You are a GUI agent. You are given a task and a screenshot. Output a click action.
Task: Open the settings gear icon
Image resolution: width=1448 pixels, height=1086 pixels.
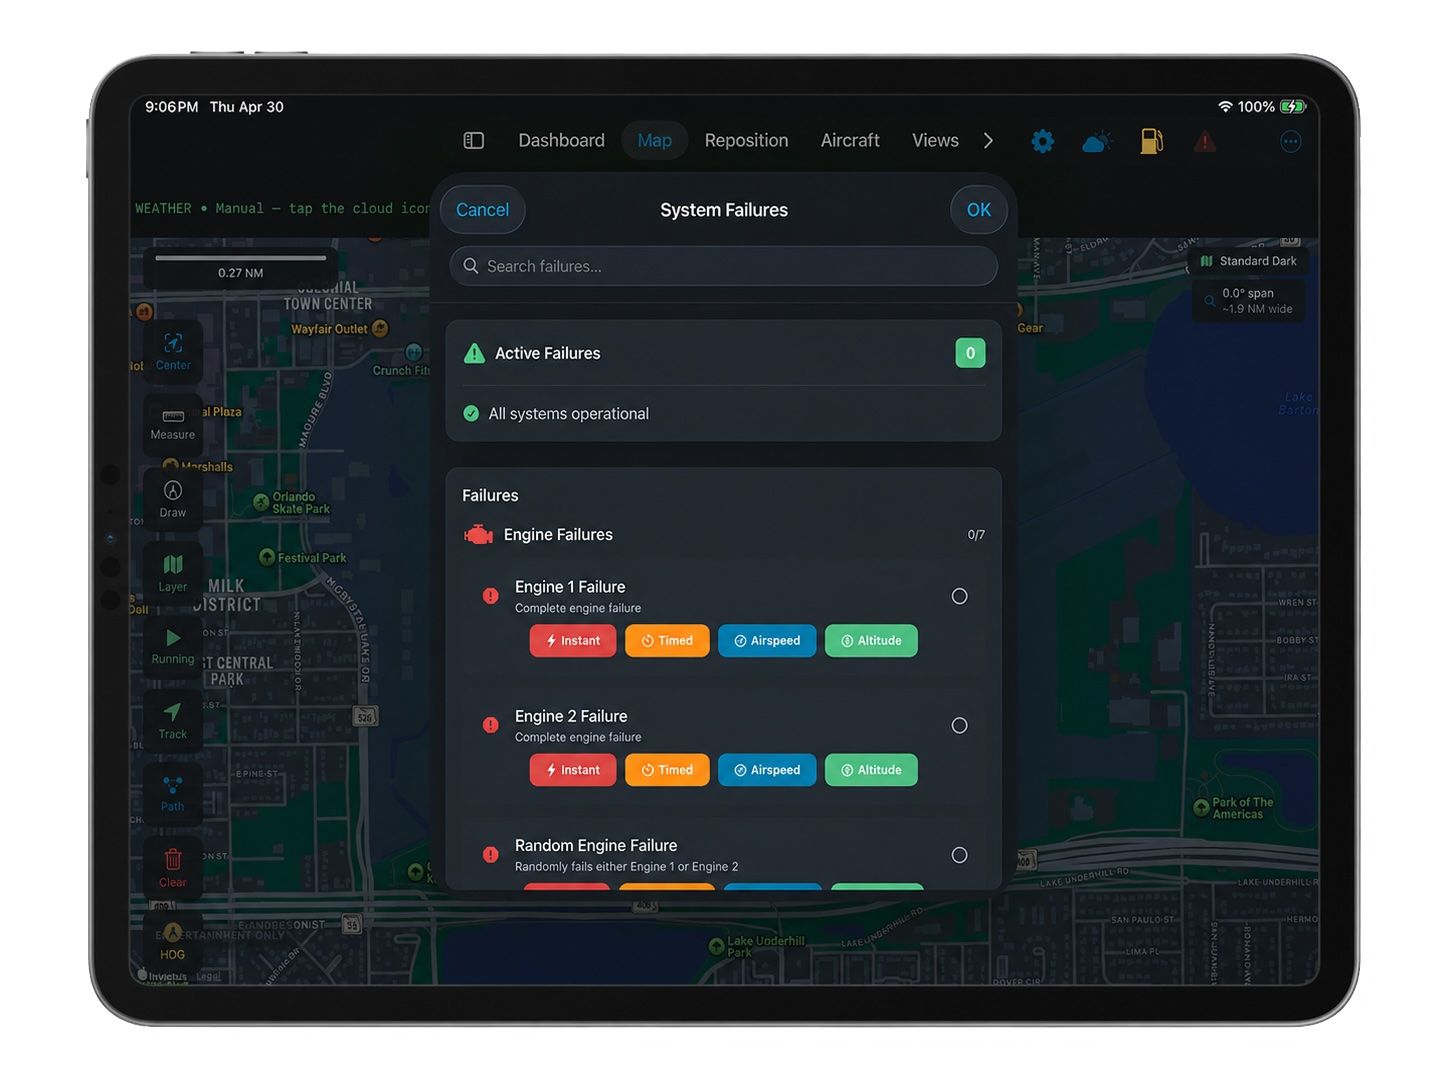click(1042, 141)
